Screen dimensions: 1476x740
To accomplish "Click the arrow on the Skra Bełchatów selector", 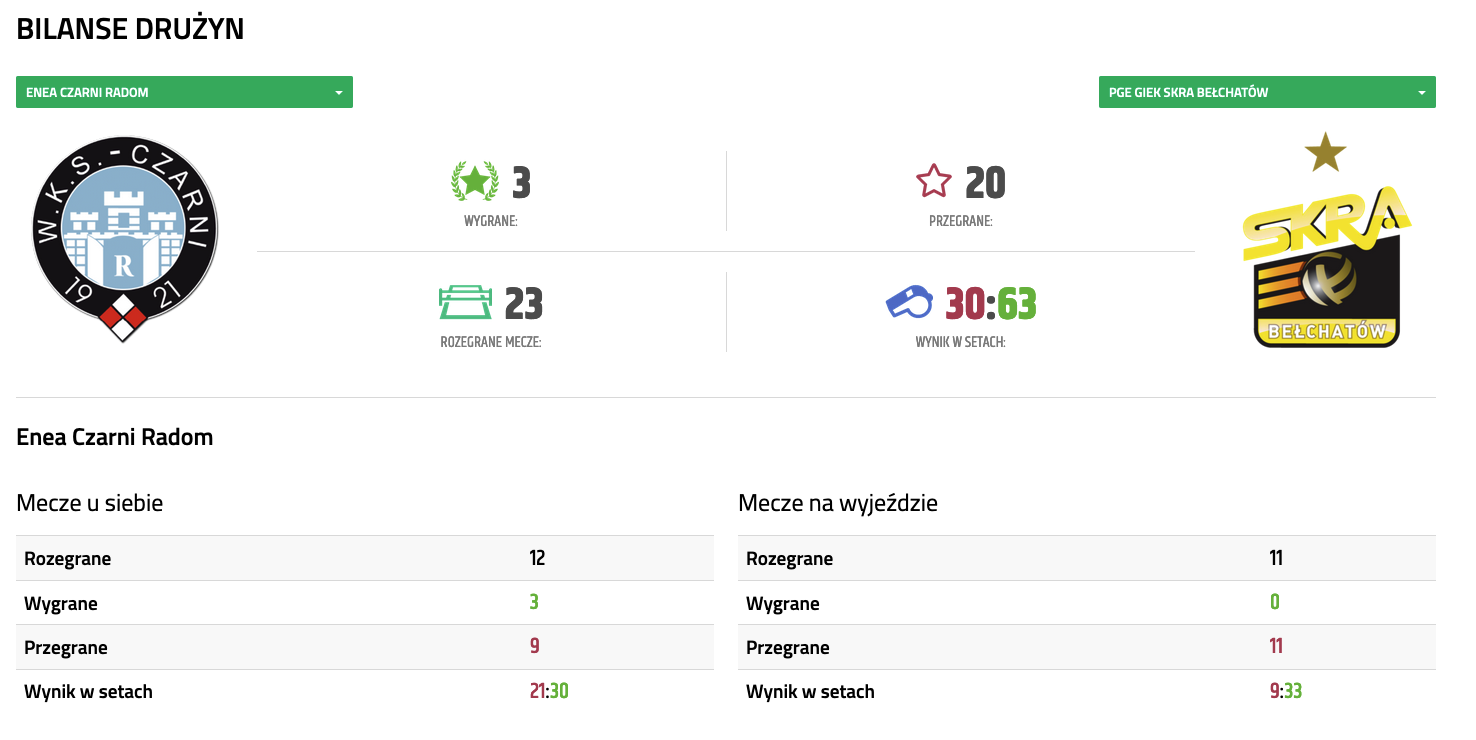I will [x=1421, y=93].
